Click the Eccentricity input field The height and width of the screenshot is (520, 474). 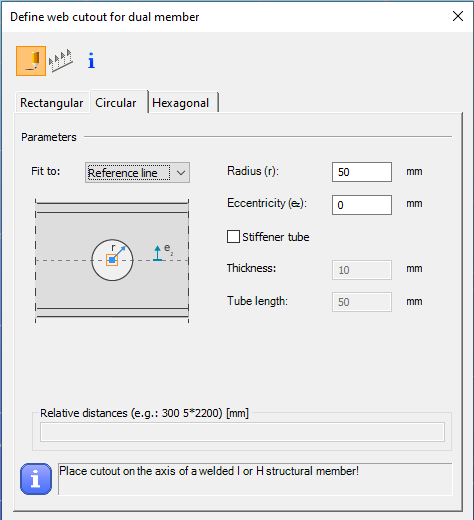point(362,205)
